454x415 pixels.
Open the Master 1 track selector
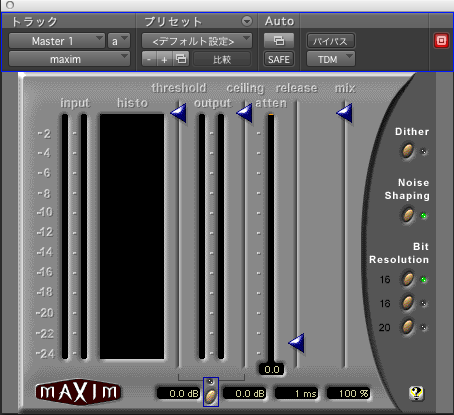pos(57,41)
